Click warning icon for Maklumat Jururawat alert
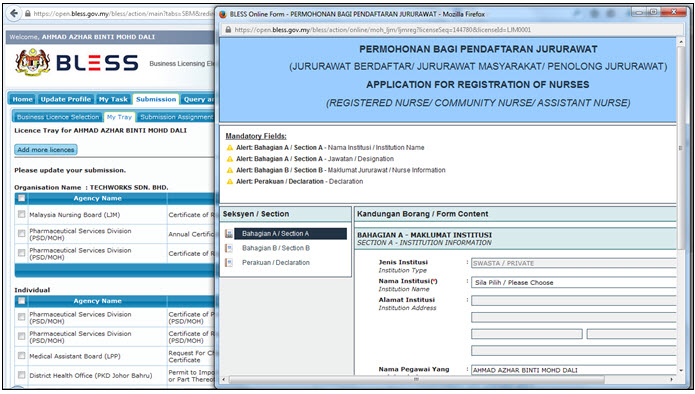The width and height of the screenshot is (695, 394). point(230,170)
